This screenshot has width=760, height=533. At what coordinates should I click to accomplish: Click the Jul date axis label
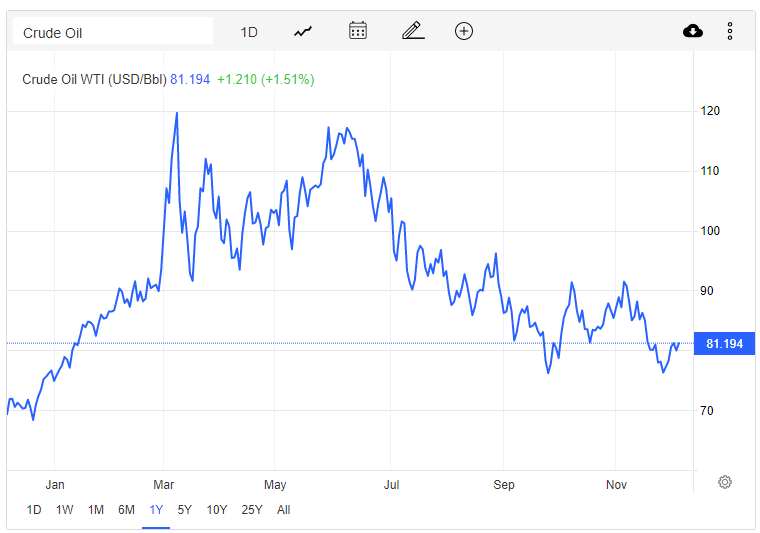[391, 485]
